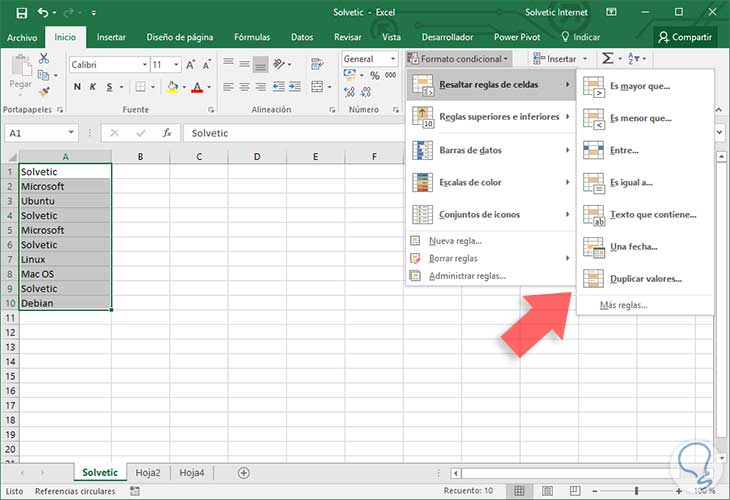The image size is (730, 500).
Task: Click the AutoSum sigma icon
Action: tap(607, 59)
